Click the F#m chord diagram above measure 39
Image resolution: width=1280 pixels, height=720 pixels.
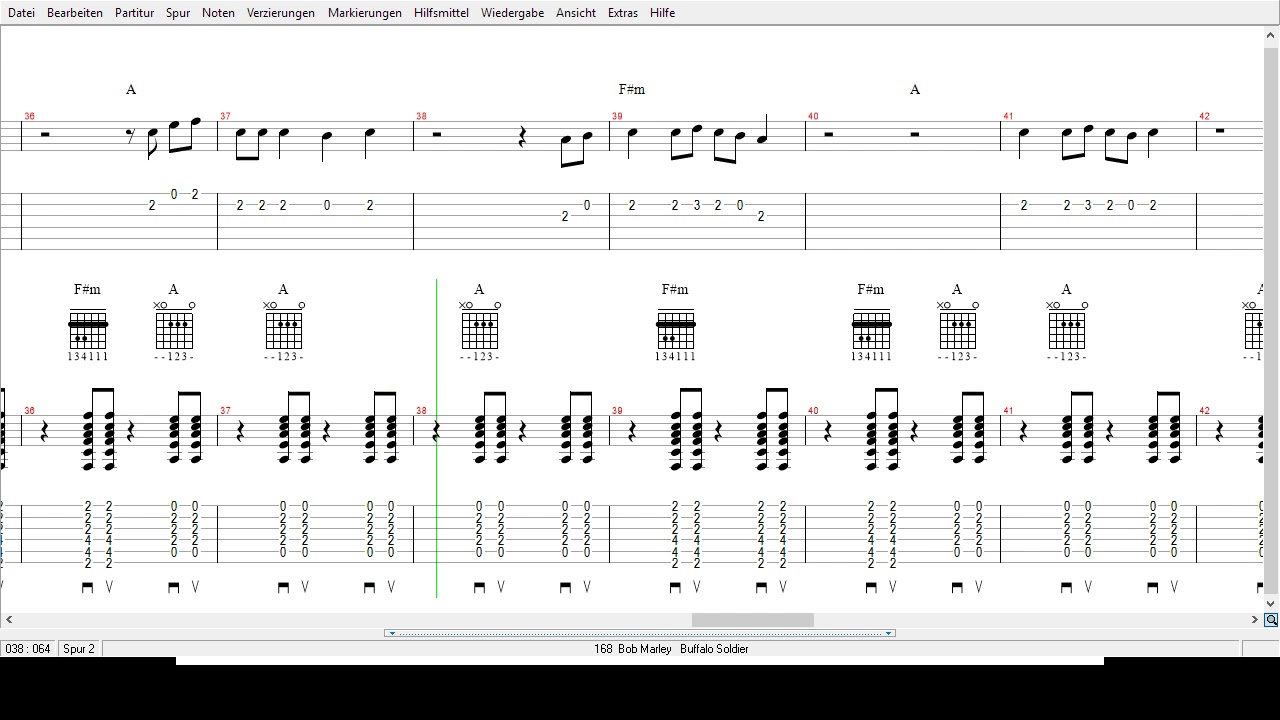[x=676, y=329]
